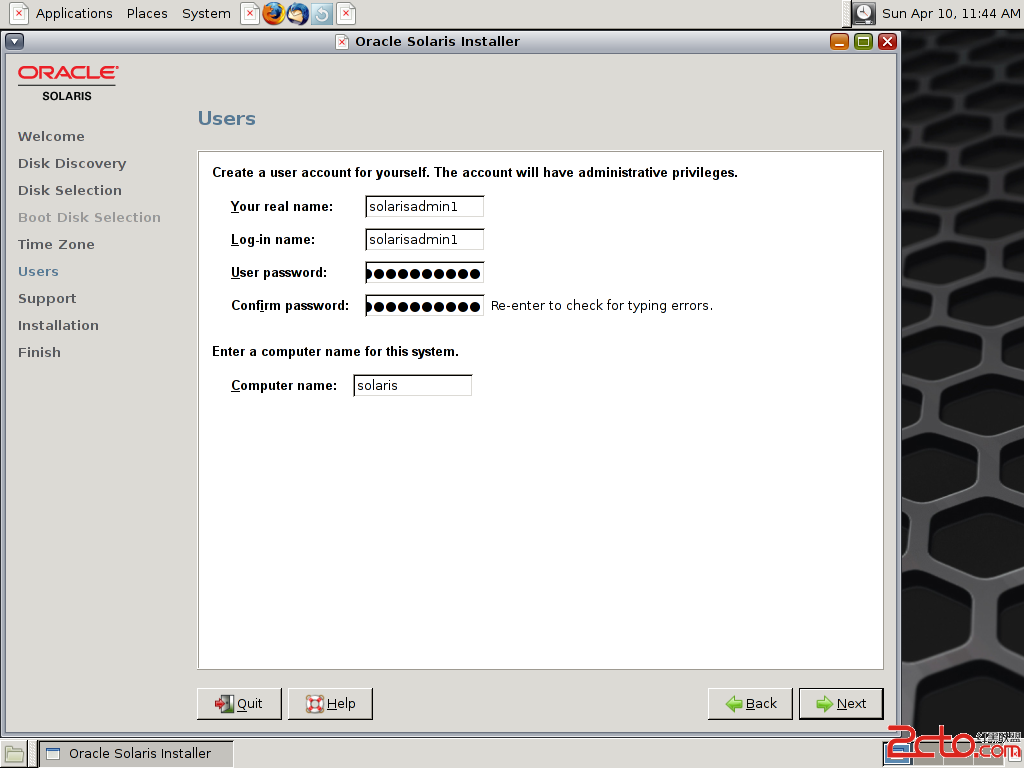Open the Applications menu

pos(74,13)
